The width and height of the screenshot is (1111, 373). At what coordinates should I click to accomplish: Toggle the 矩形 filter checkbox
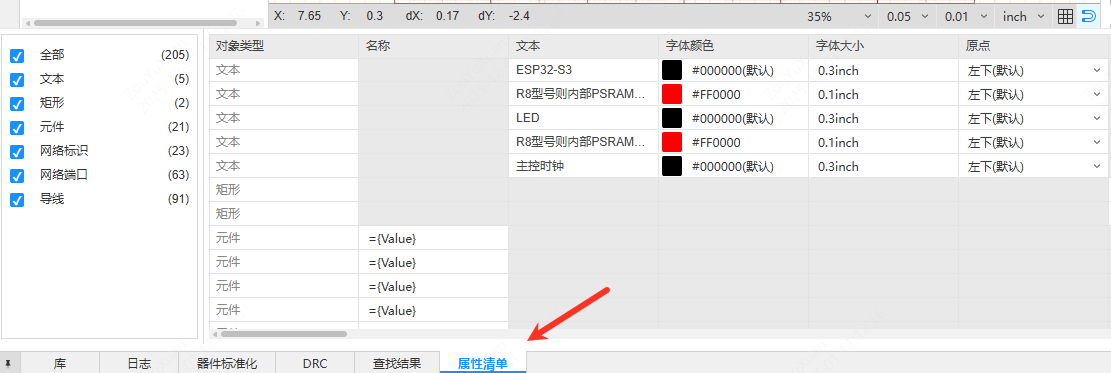18,104
